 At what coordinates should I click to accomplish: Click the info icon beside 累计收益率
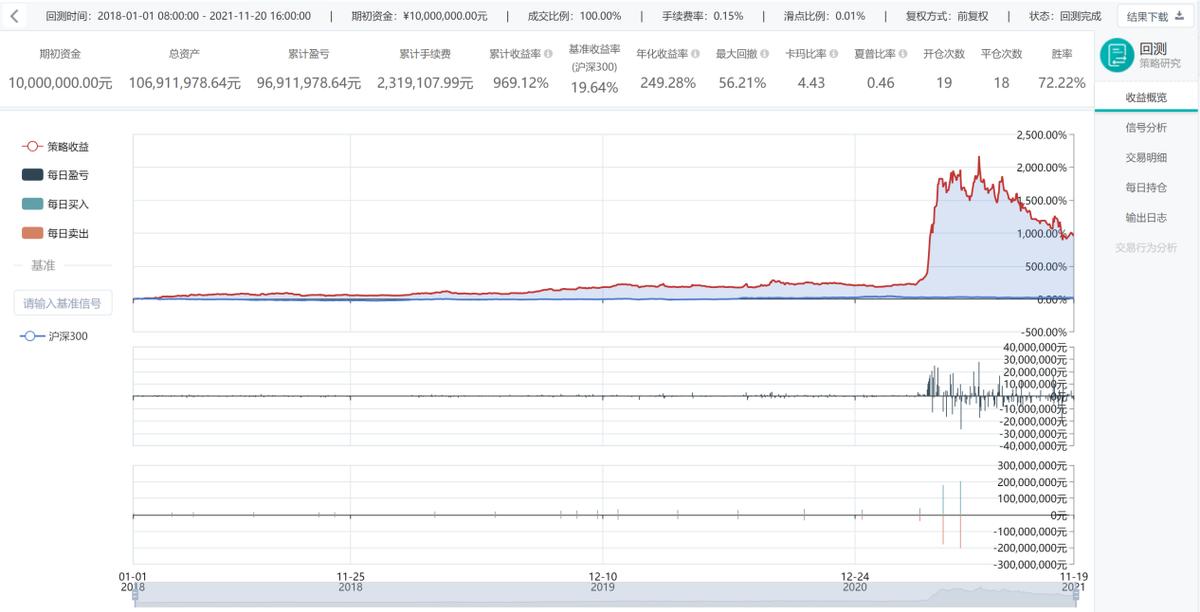pyautogui.click(x=549, y=53)
